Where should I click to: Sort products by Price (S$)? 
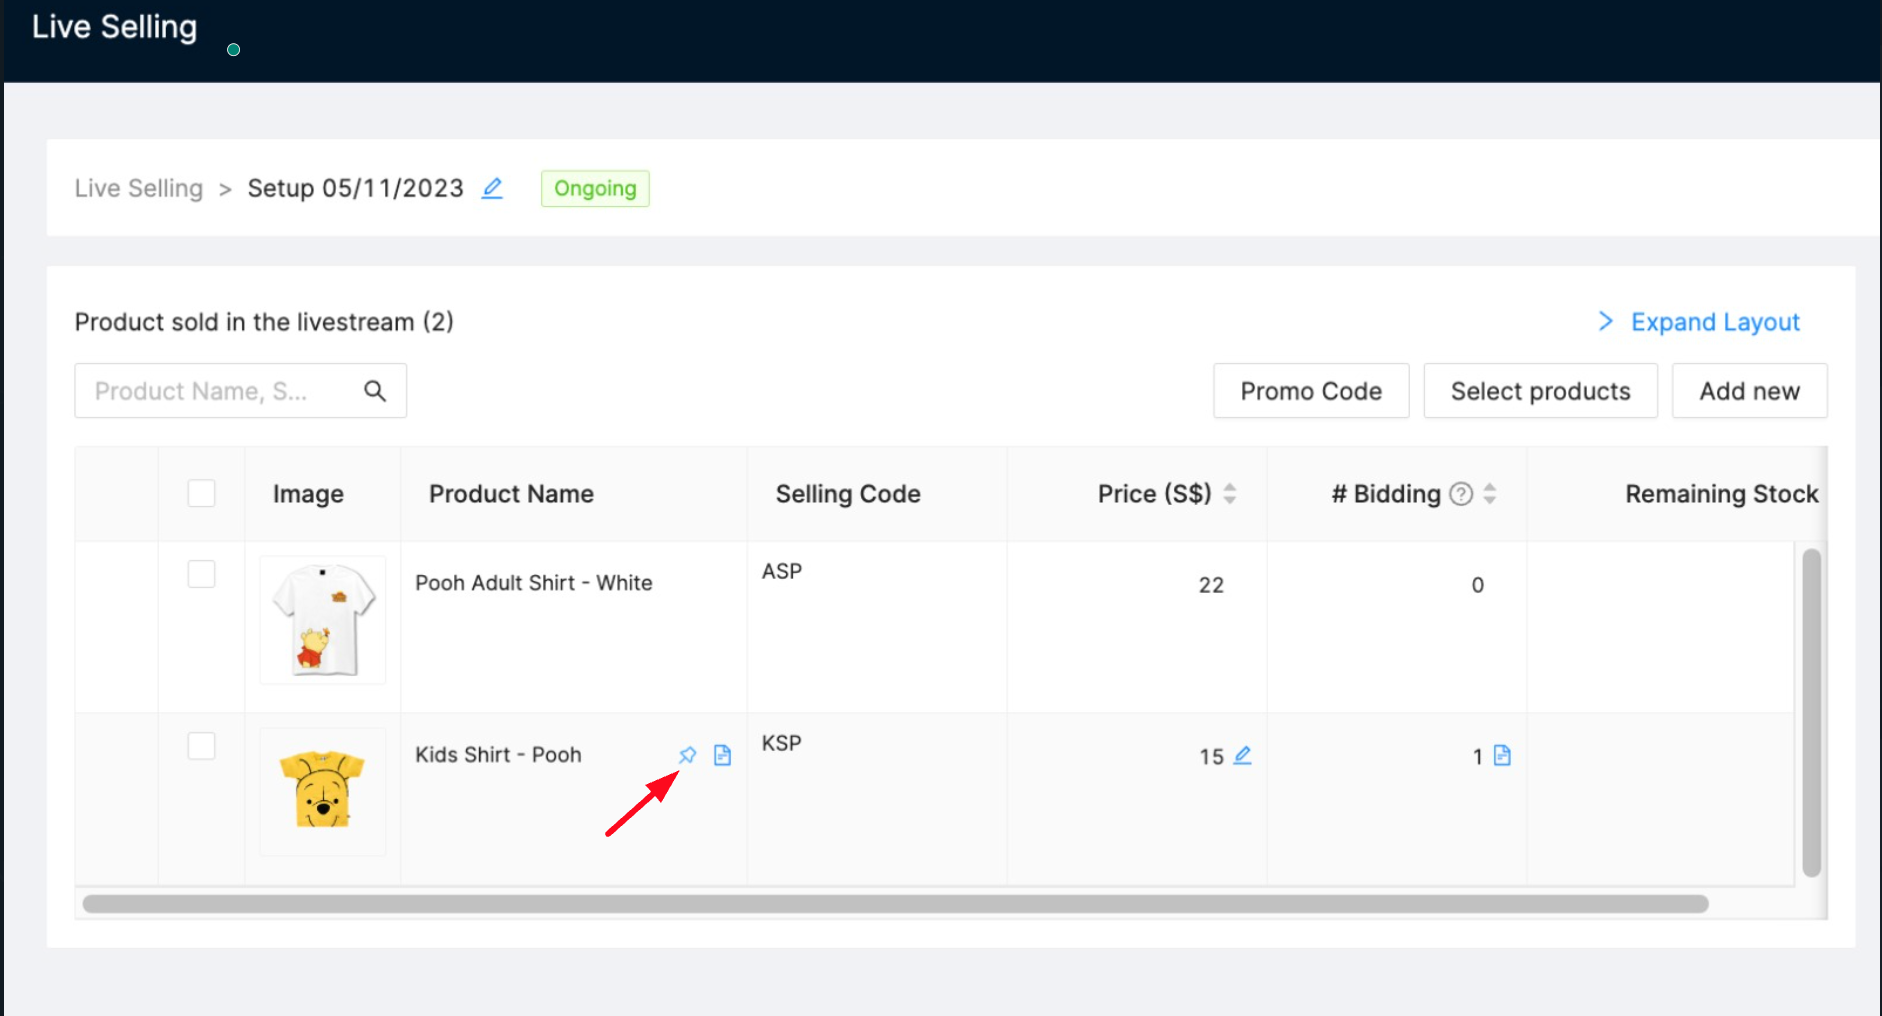pos(1230,494)
